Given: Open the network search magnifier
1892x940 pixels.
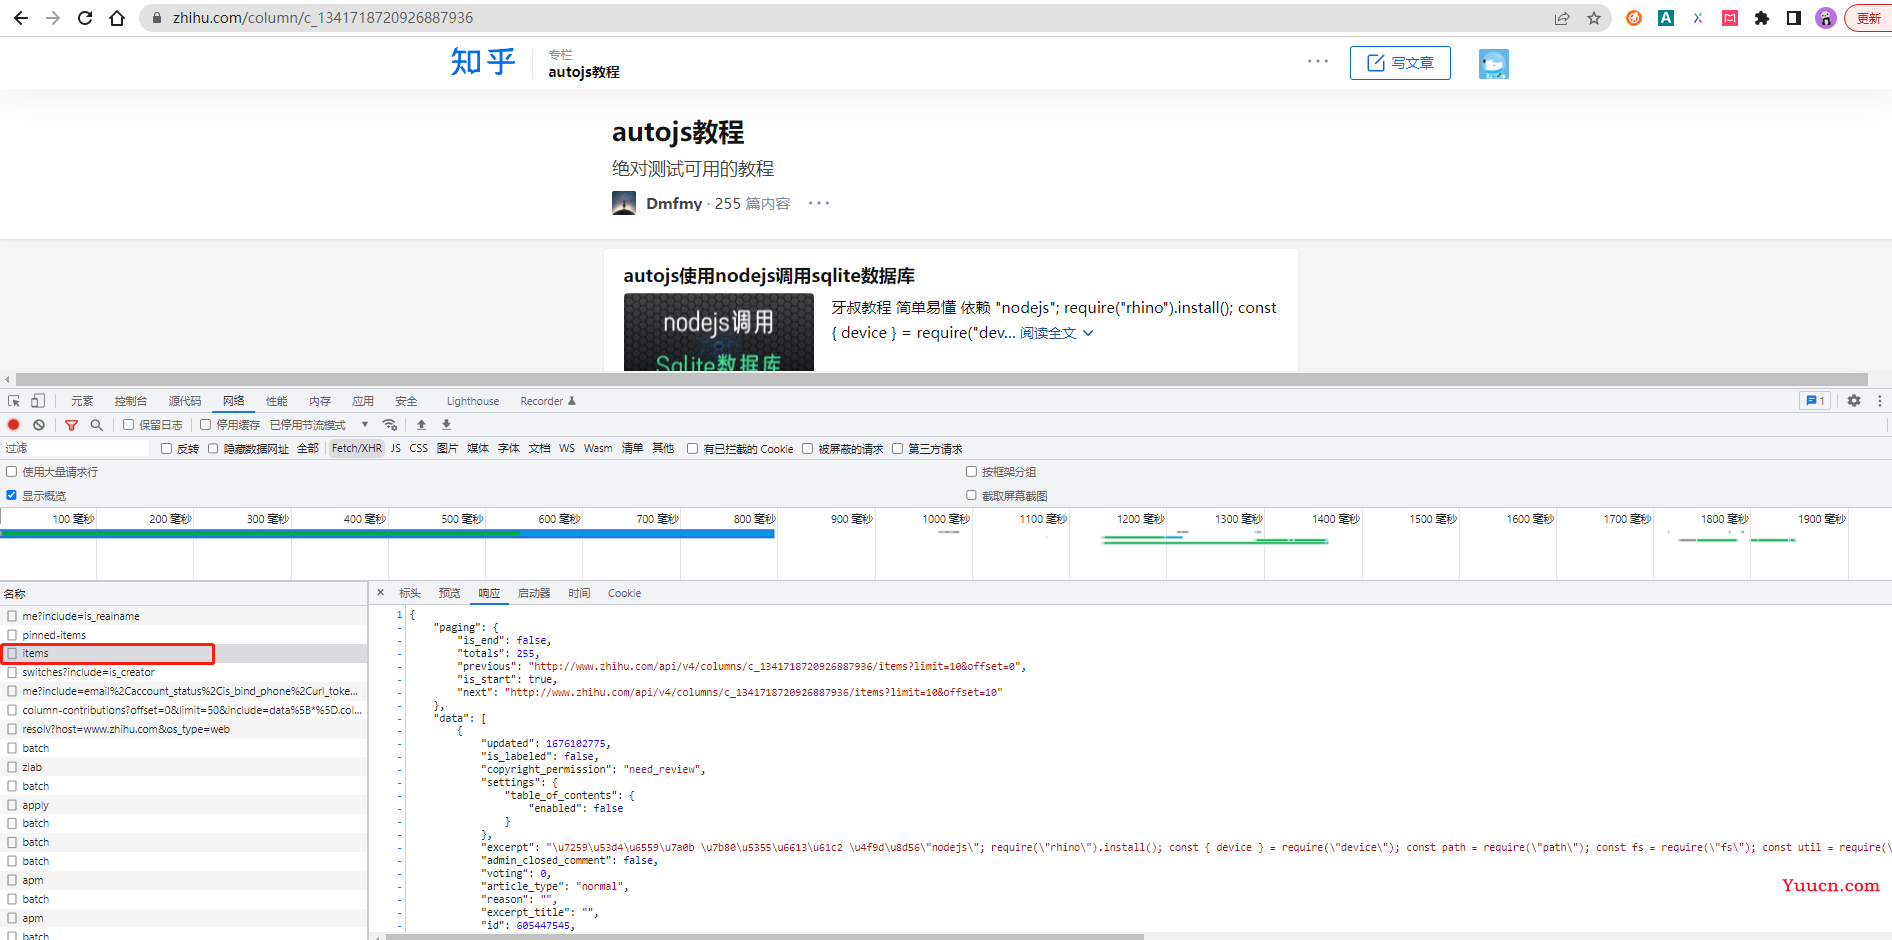Looking at the screenshot, I should coord(97,425).
